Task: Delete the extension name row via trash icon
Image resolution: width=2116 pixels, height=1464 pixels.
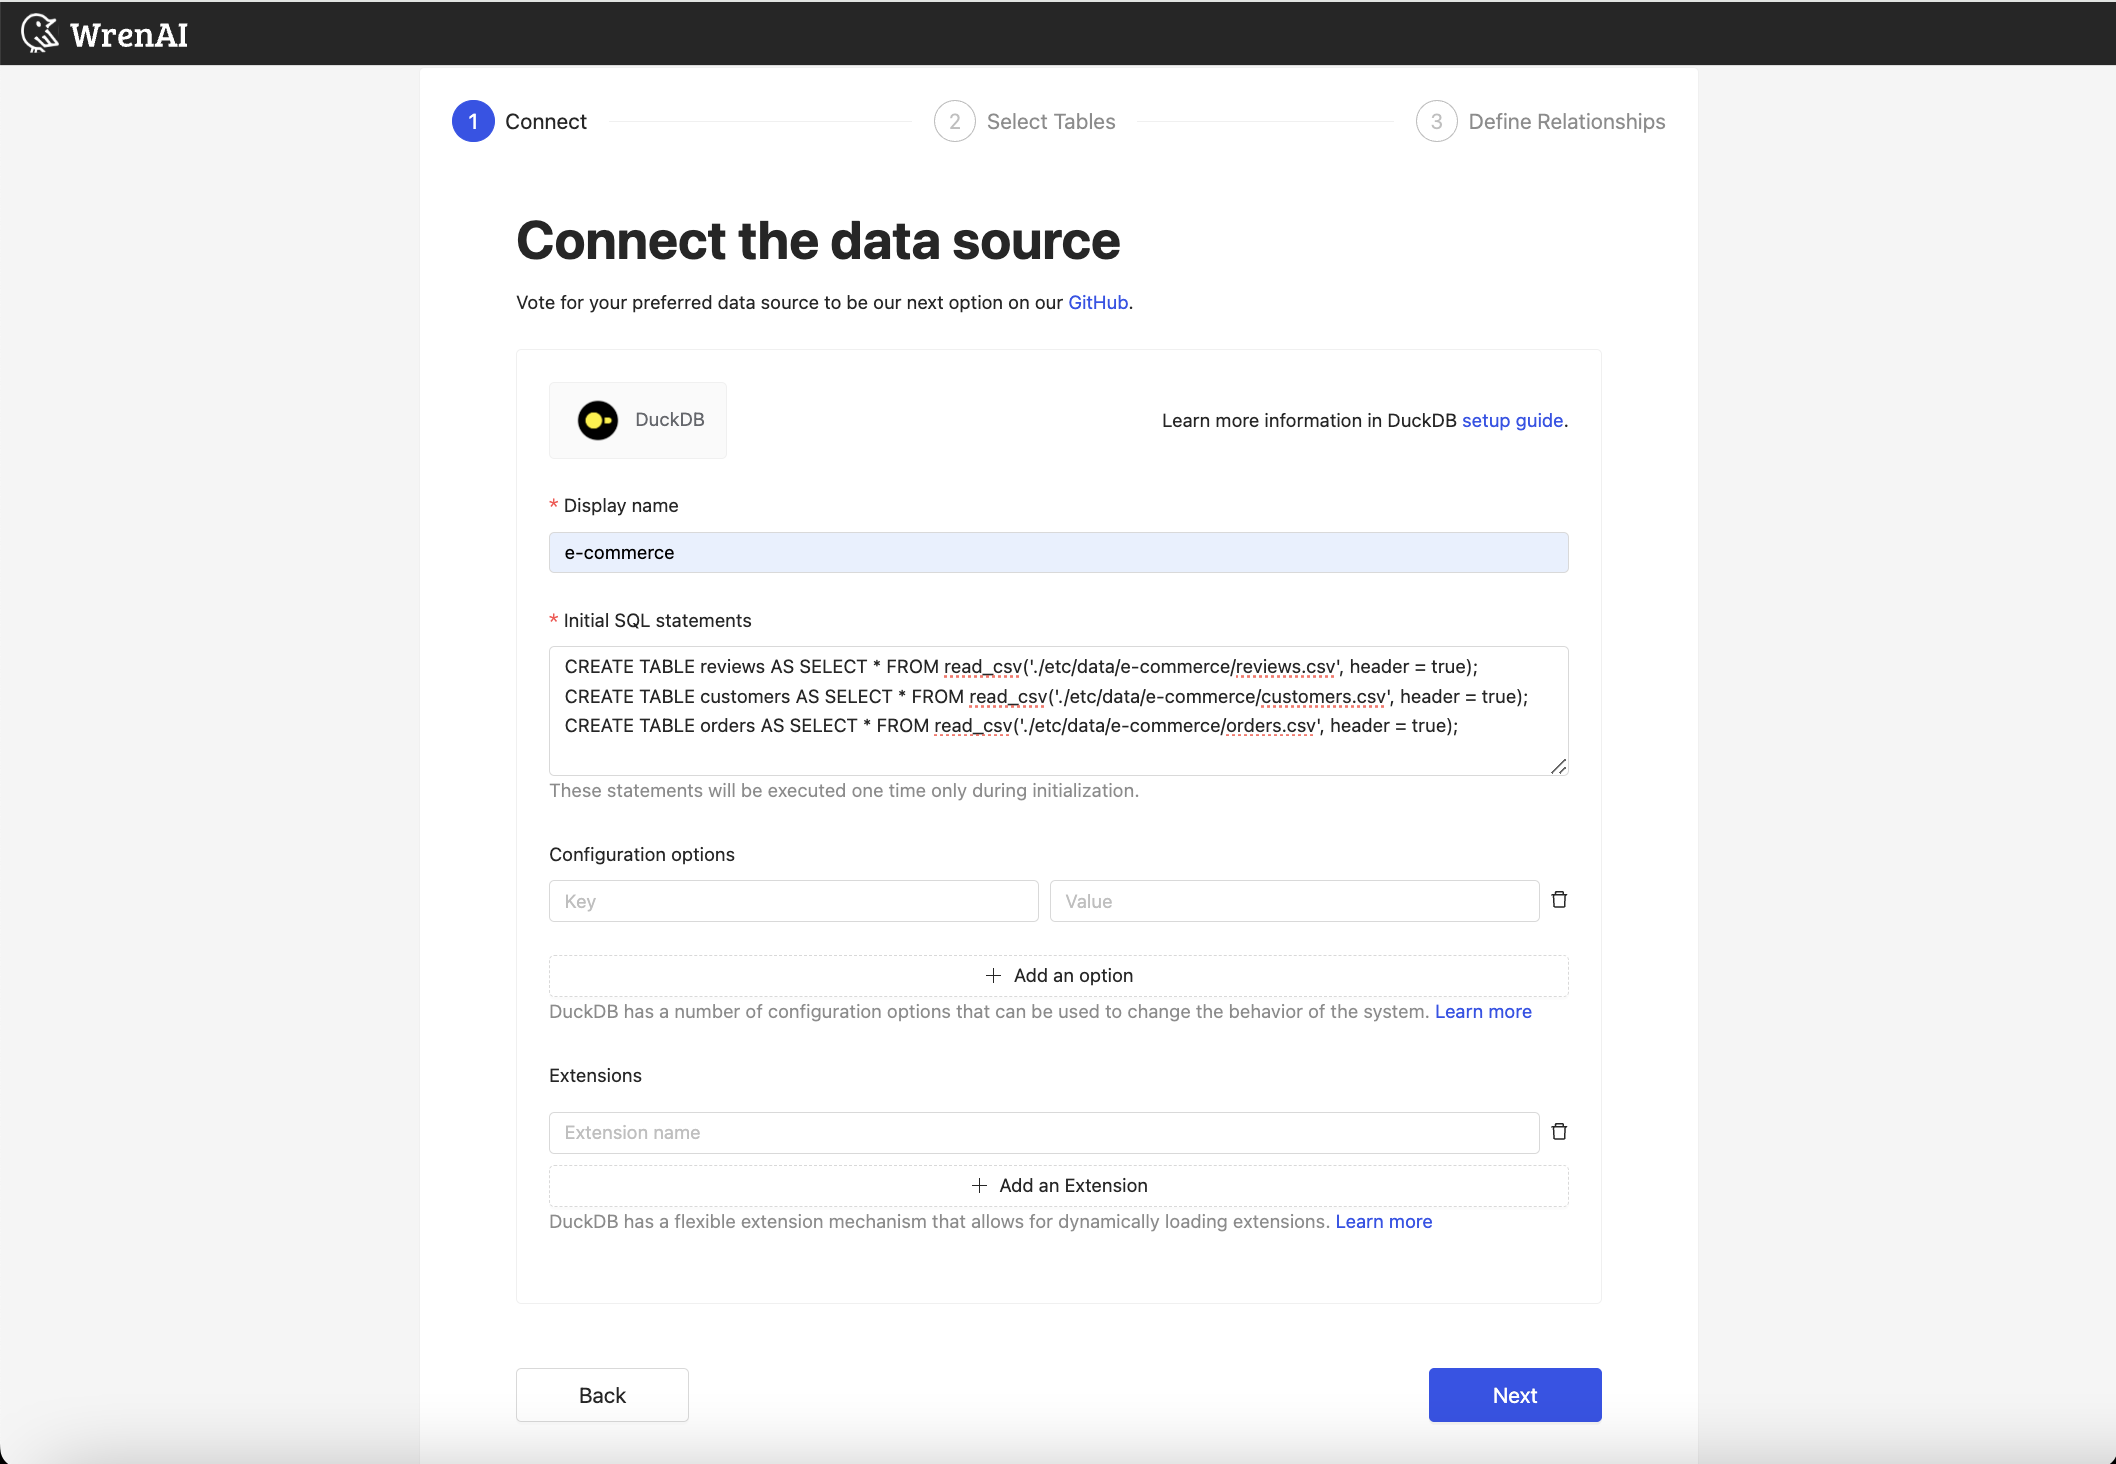Action: pyautogui.click(x=1559, y=1132)
